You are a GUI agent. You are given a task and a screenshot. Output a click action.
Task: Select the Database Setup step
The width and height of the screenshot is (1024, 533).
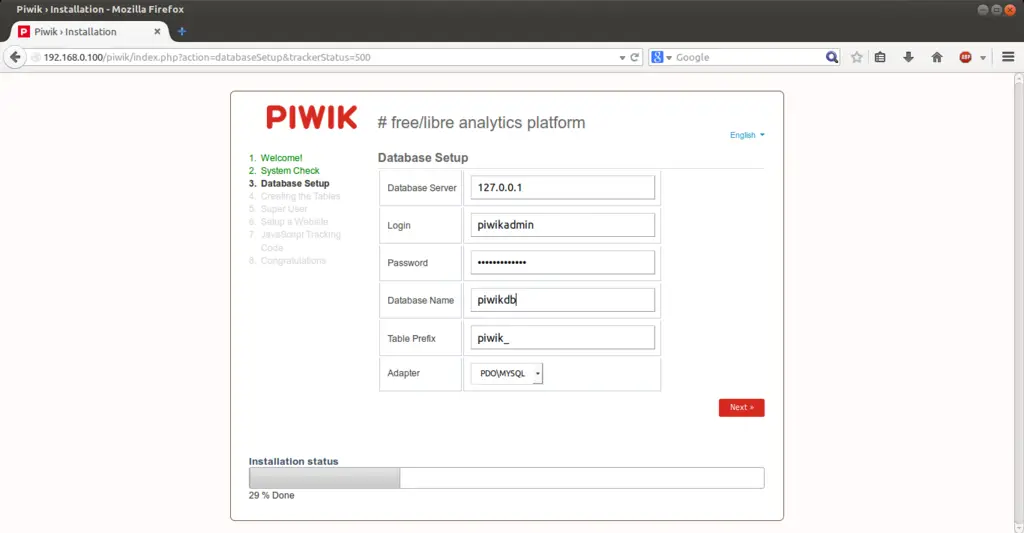[x=295, y=184]
